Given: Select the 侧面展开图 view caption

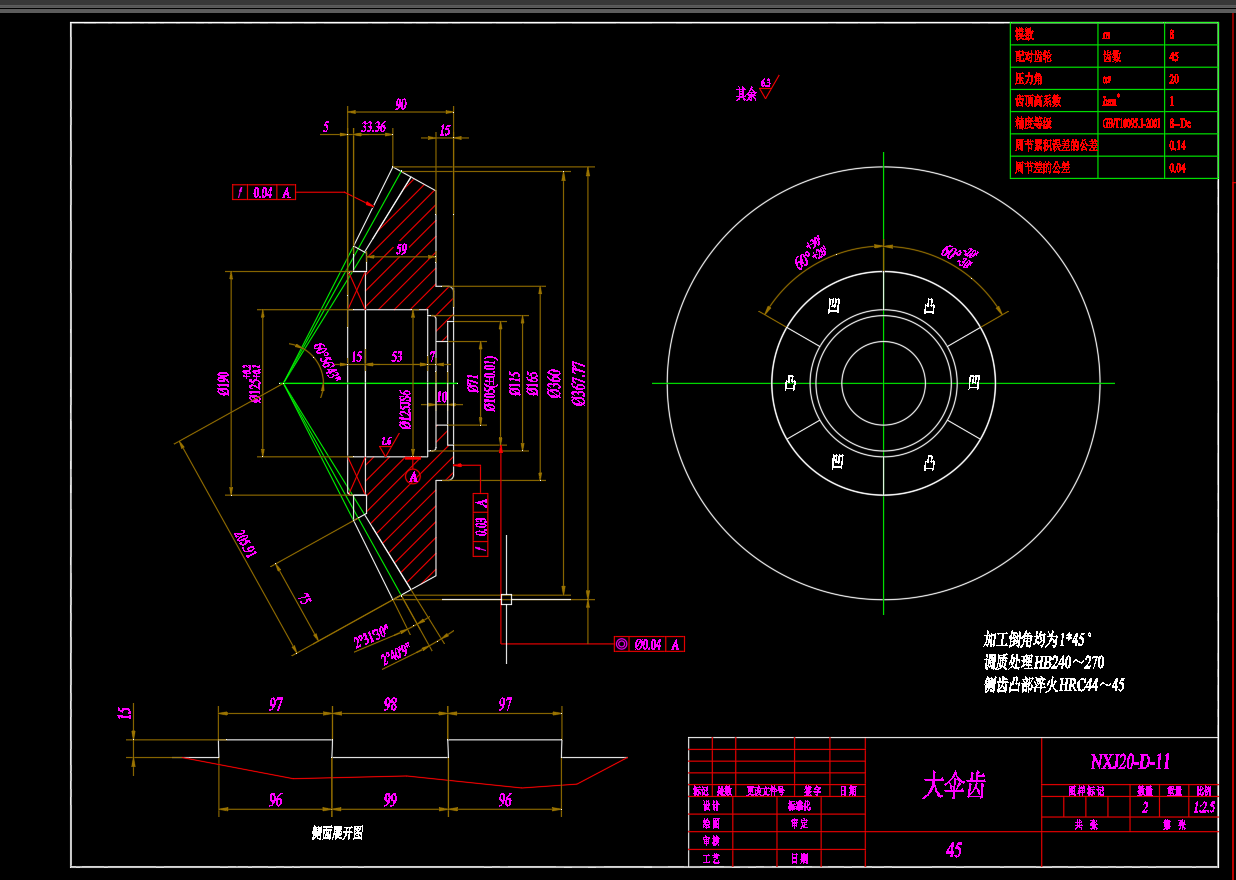Looking at the screenshot, I should pyautogui.click(x=337, y=832).
